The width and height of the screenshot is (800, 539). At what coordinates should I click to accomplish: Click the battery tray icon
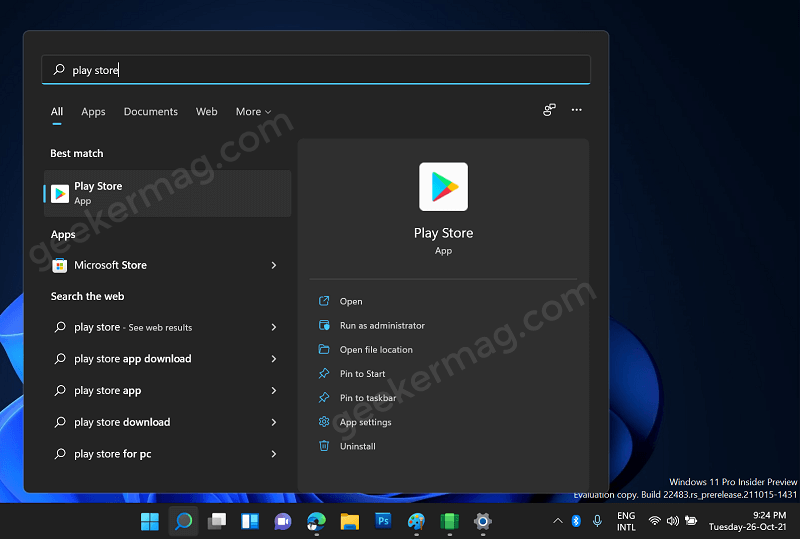pyautogui.click(x=691, y=521)
